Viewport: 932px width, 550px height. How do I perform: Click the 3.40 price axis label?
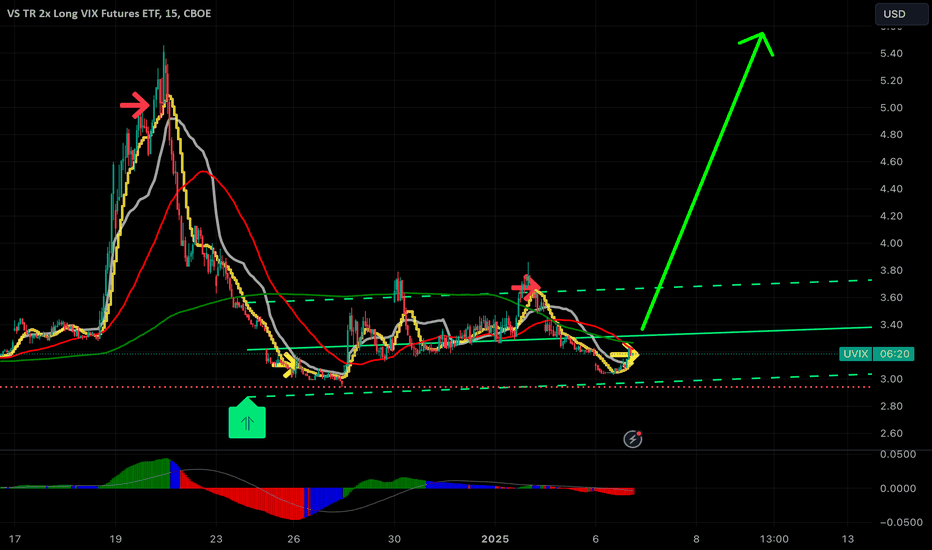point(891,325)
